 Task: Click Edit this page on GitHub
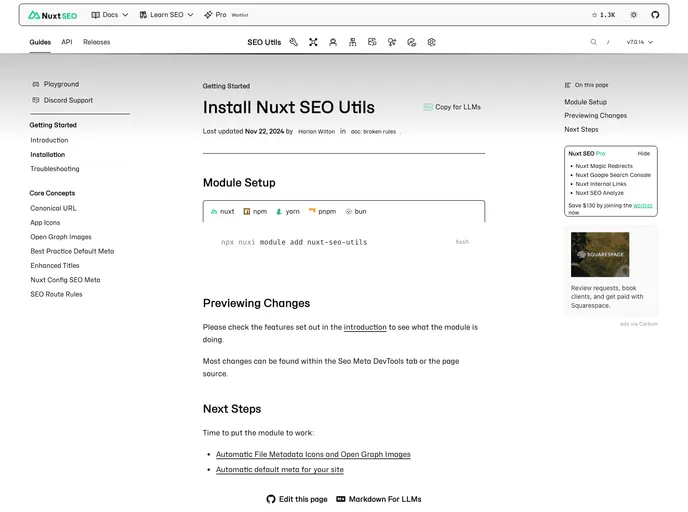point(297,499)
